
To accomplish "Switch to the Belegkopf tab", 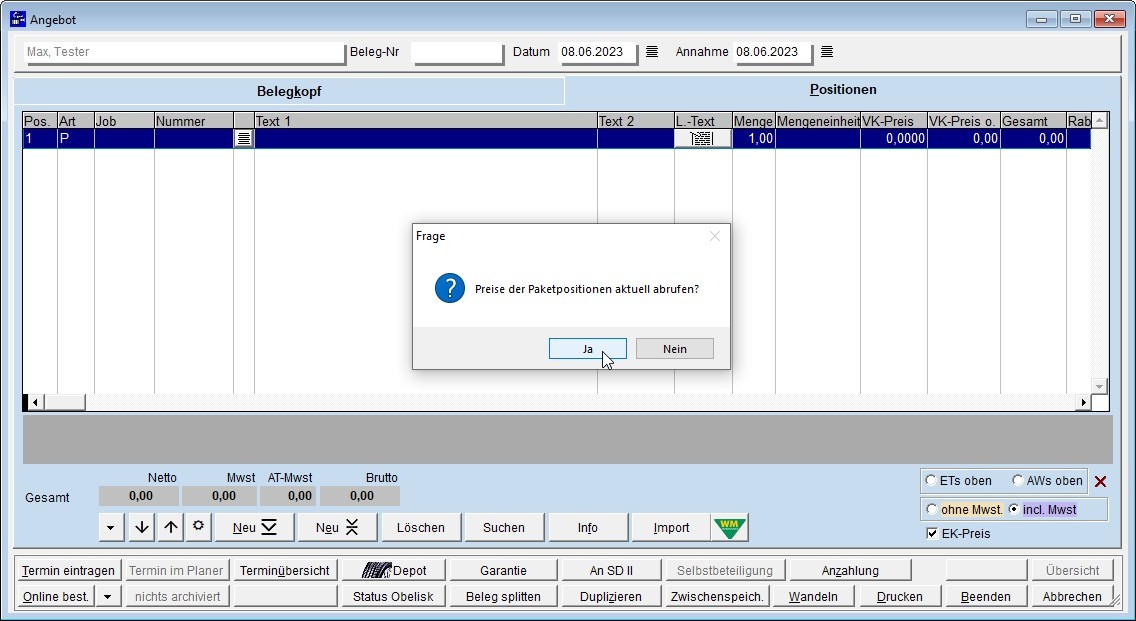I will click(289, 91).
